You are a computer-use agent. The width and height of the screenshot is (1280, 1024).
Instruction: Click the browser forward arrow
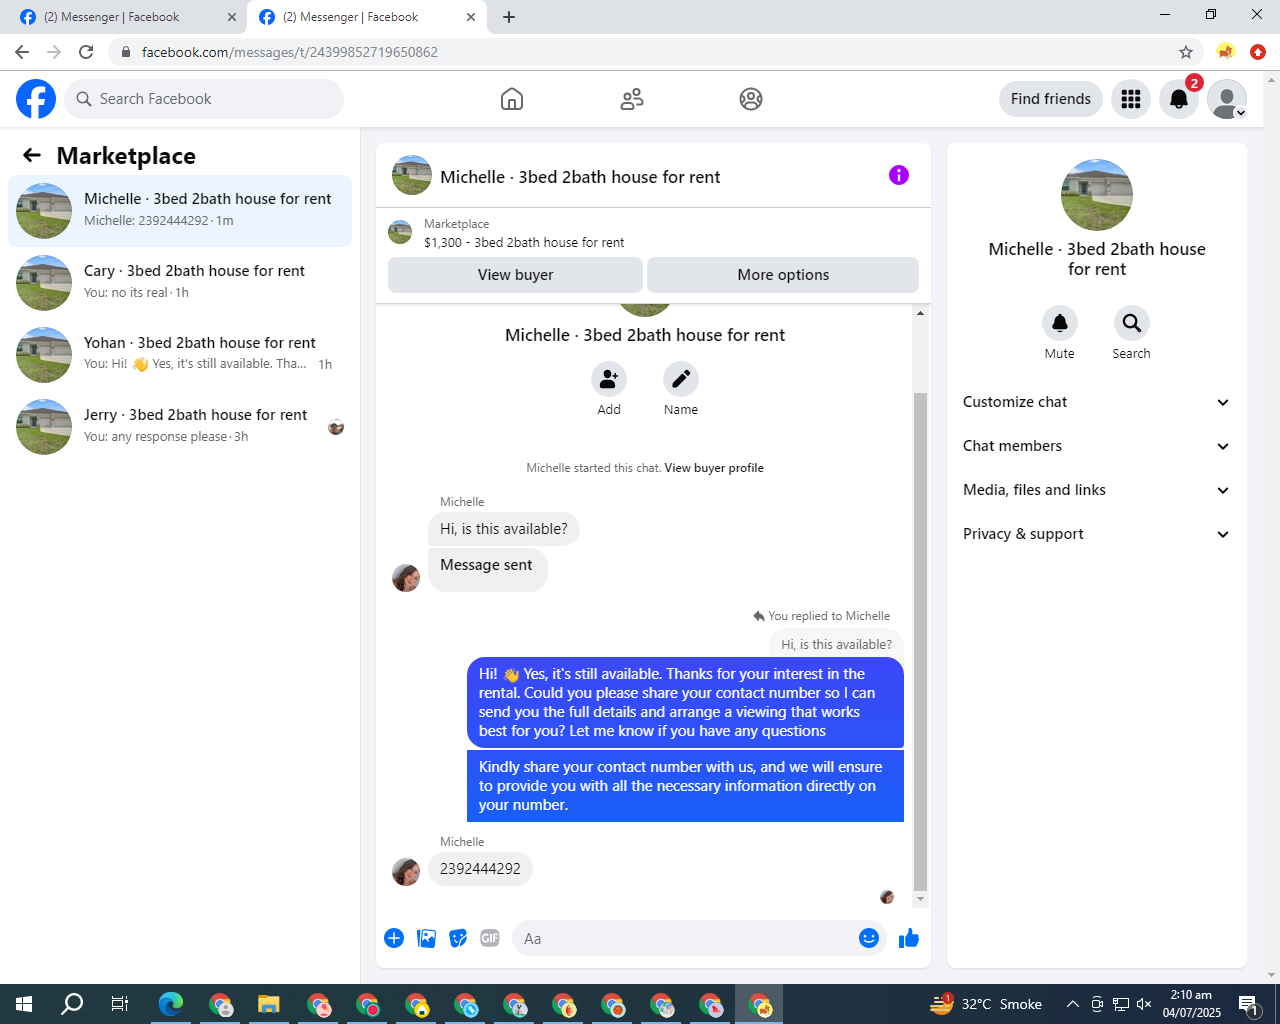(x=54, y=52)
